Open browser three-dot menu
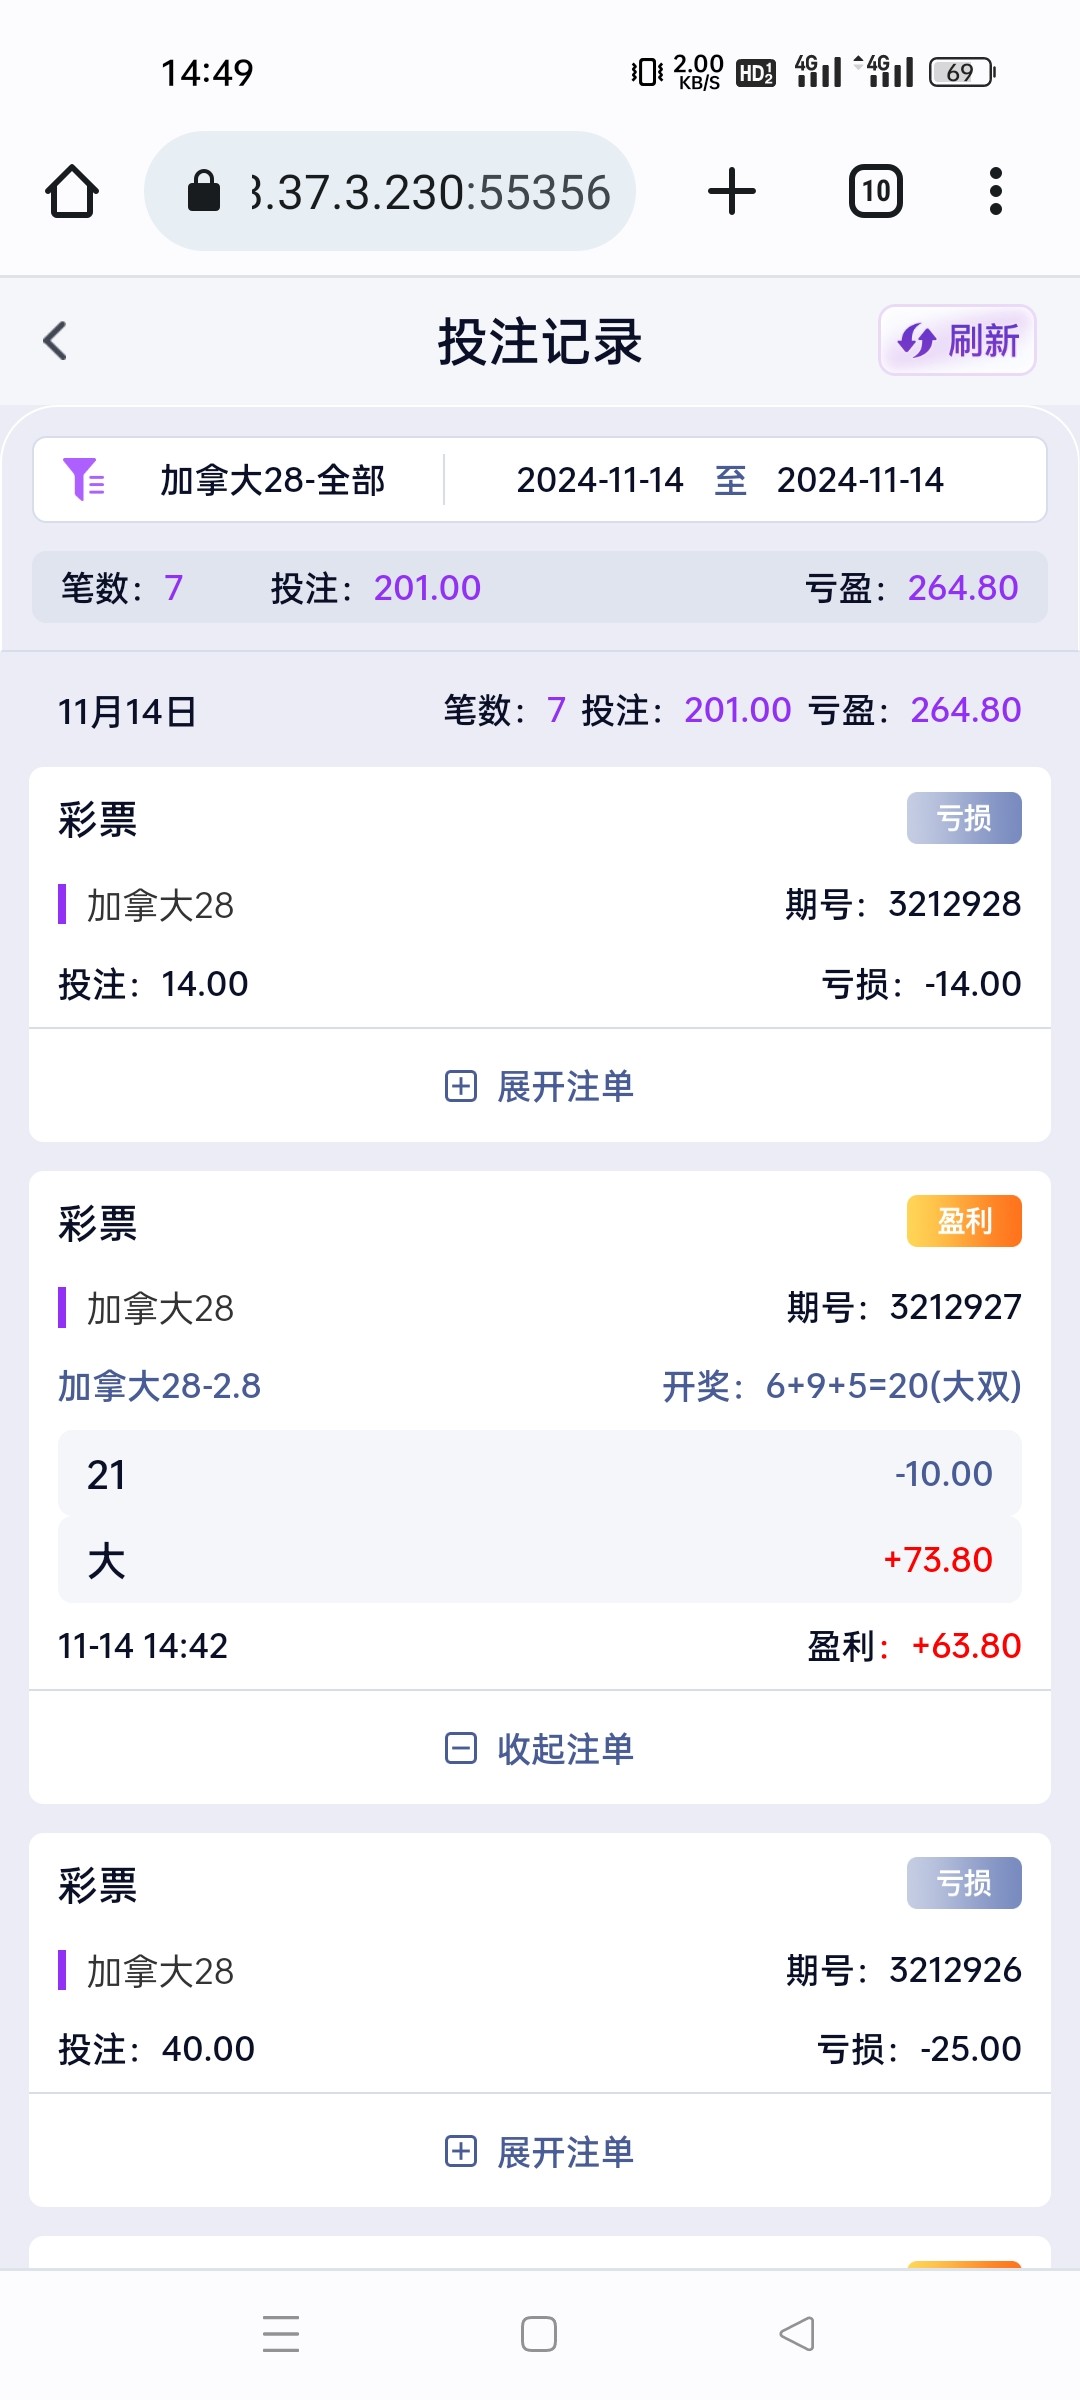 [995, 191]
